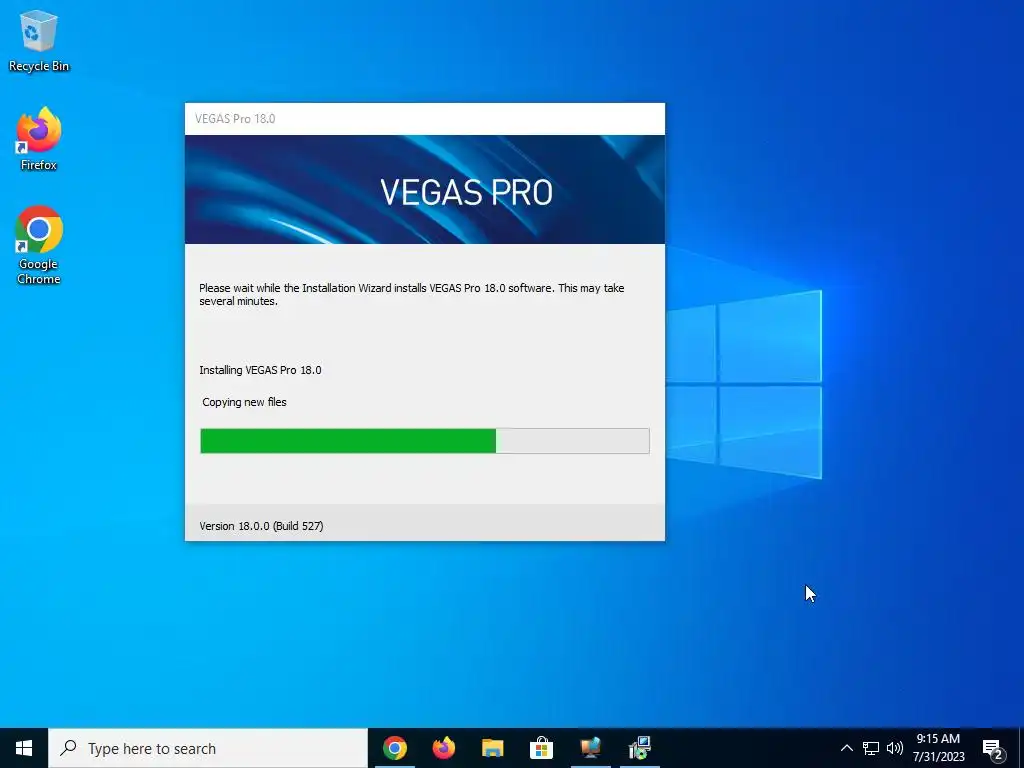
Task: Click the green installation progress bar
Action: pyautogui.click(x=424, y=441)
